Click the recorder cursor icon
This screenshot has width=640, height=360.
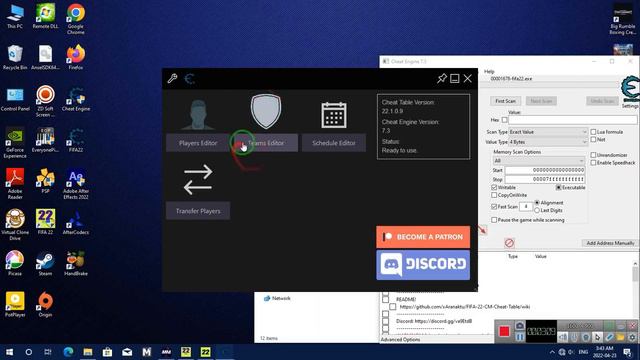coord(597,337)
